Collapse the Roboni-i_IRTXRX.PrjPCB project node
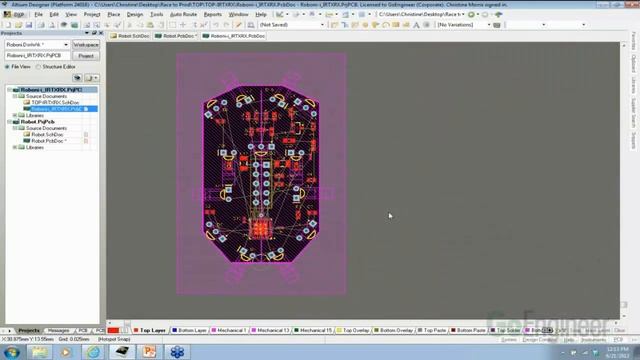The image size is (640, 360). coord(9,90)
